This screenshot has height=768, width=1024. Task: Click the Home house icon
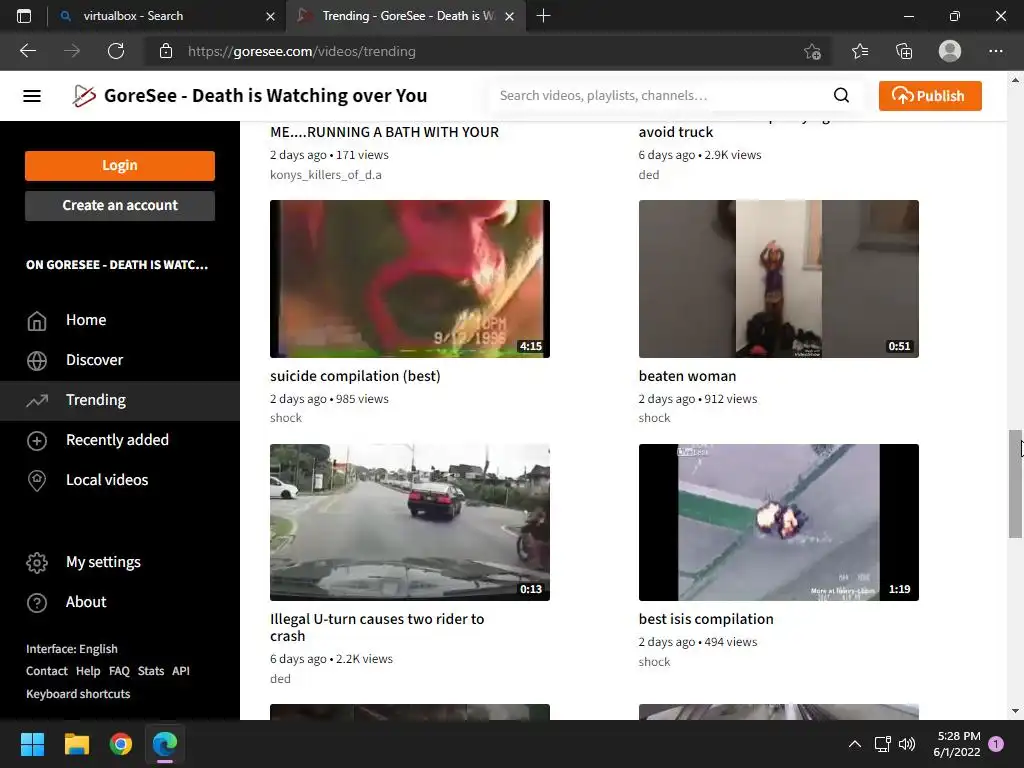(x=37, y=321)
